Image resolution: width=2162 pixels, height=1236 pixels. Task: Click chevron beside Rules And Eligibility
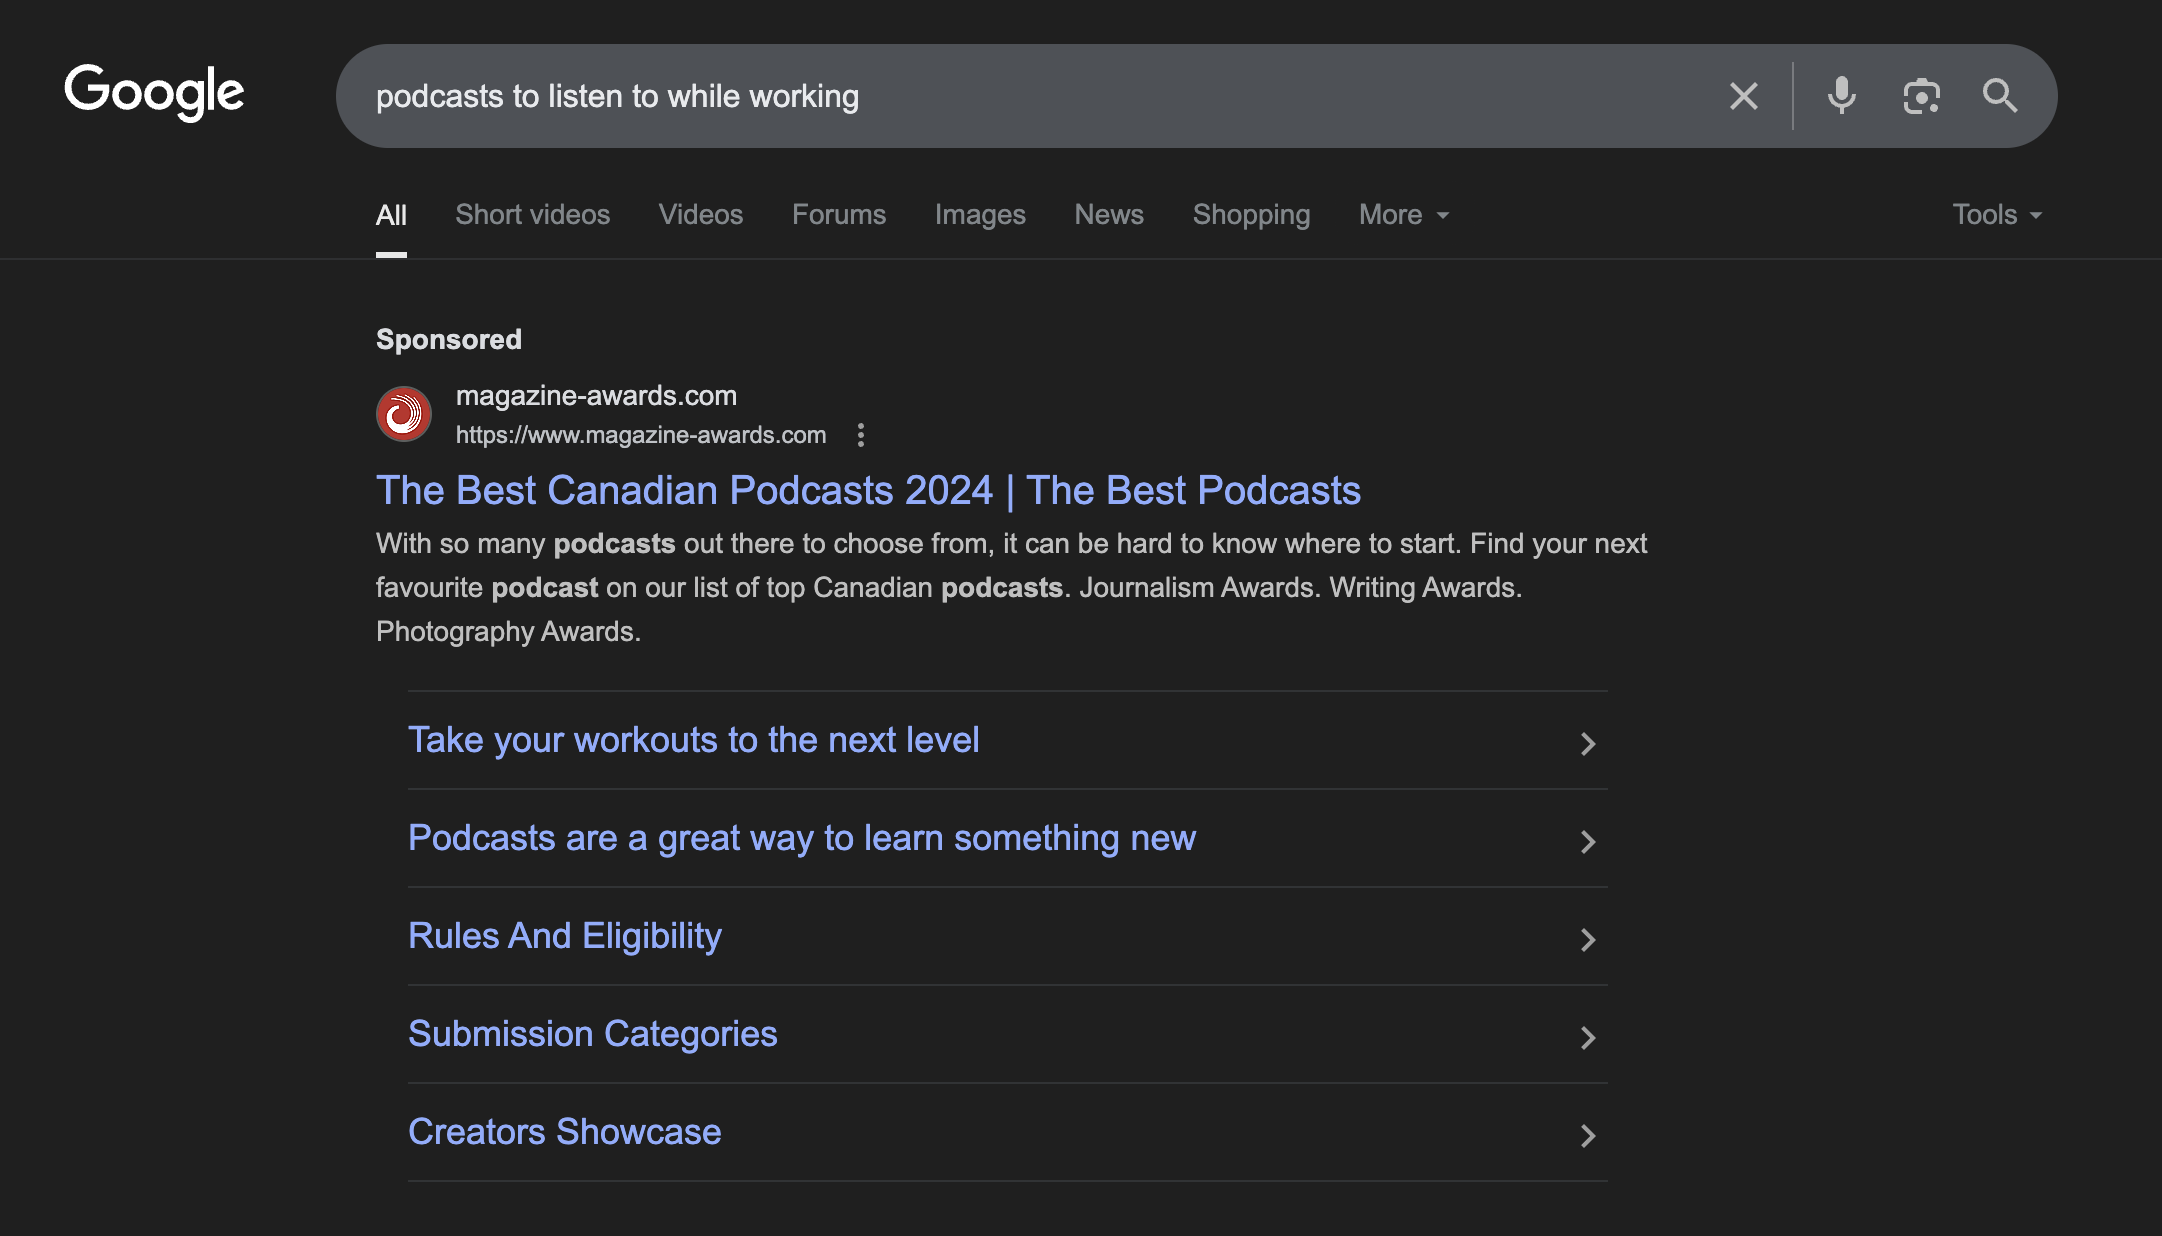(x=1587, y=940)
